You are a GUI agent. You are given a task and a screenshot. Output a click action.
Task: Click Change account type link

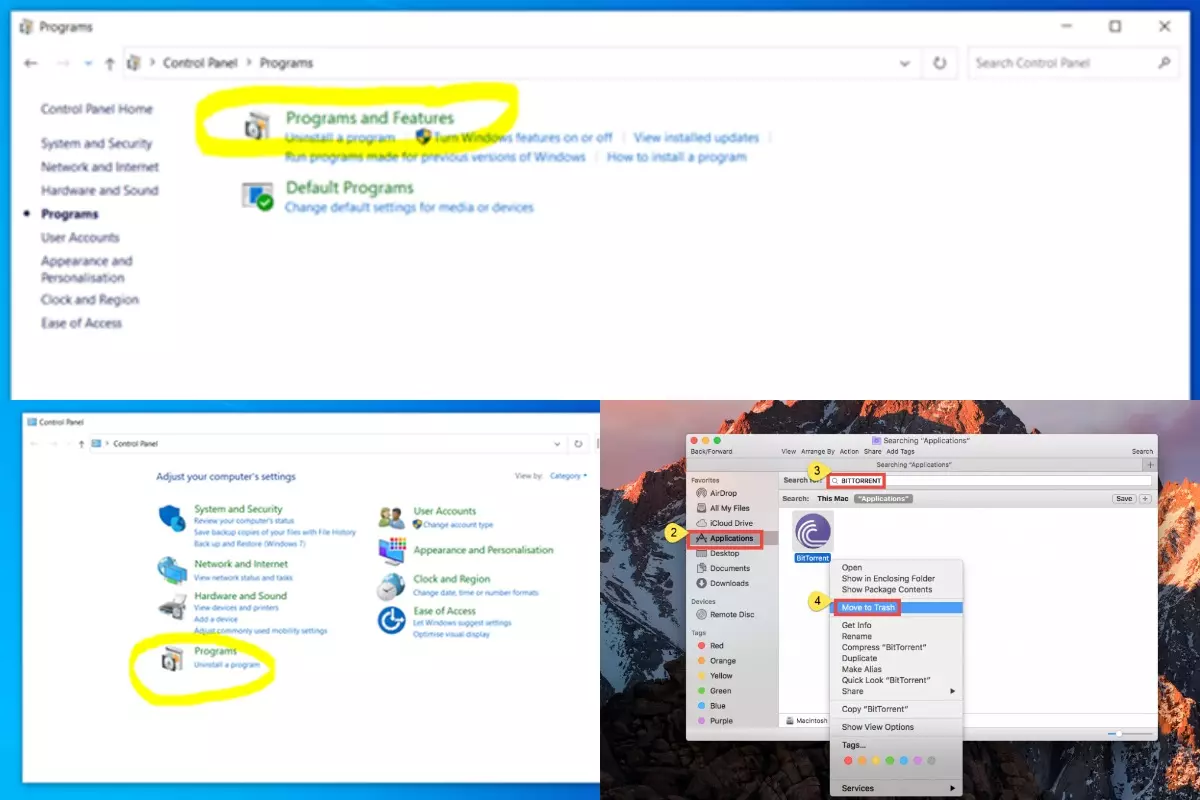(x=458, y=524)
